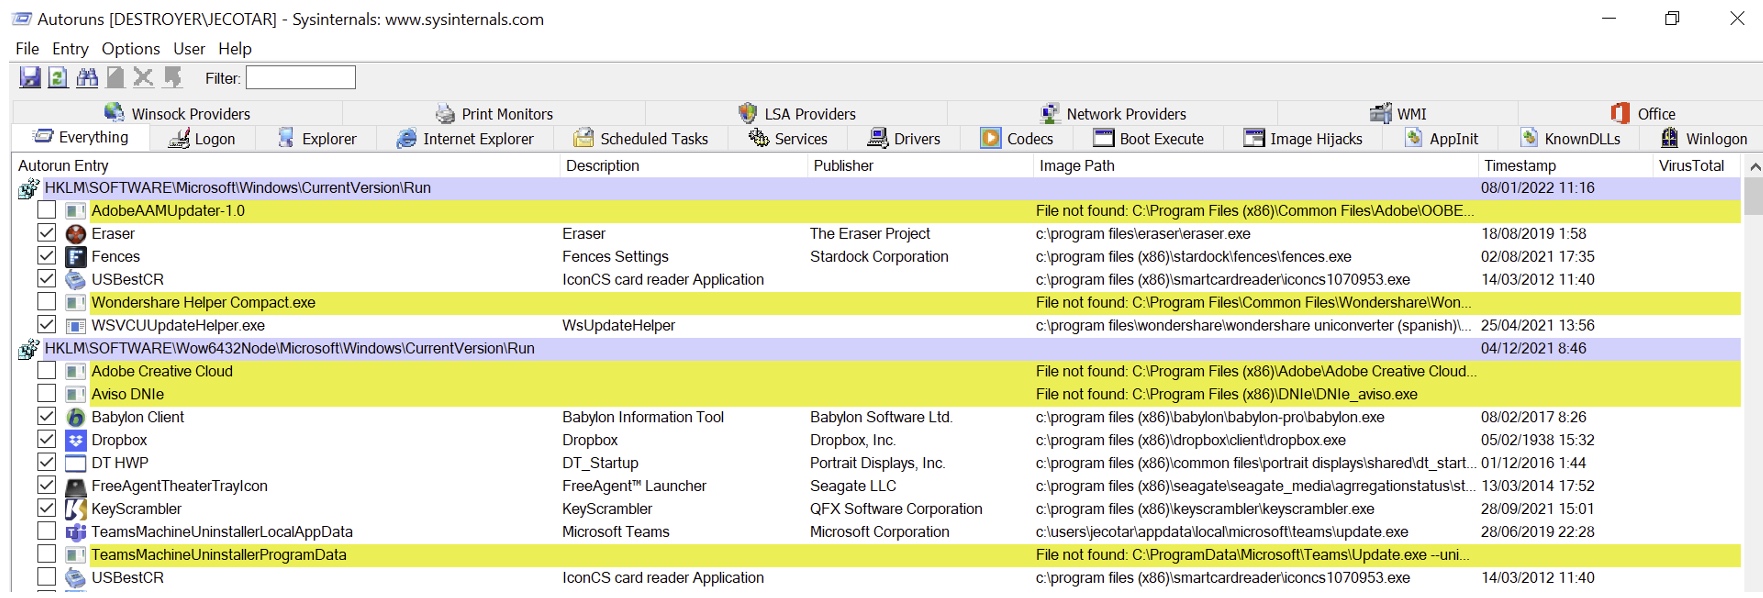Sort by the Autorun Entry column header

(285, 166)
